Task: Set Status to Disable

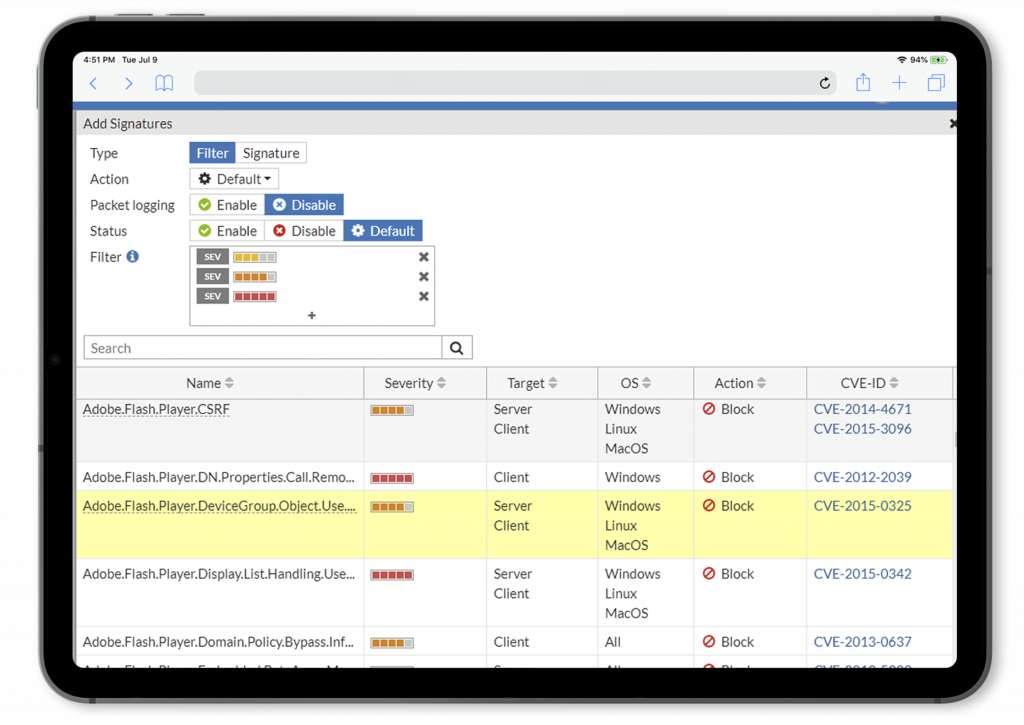Action: (304, 230)
